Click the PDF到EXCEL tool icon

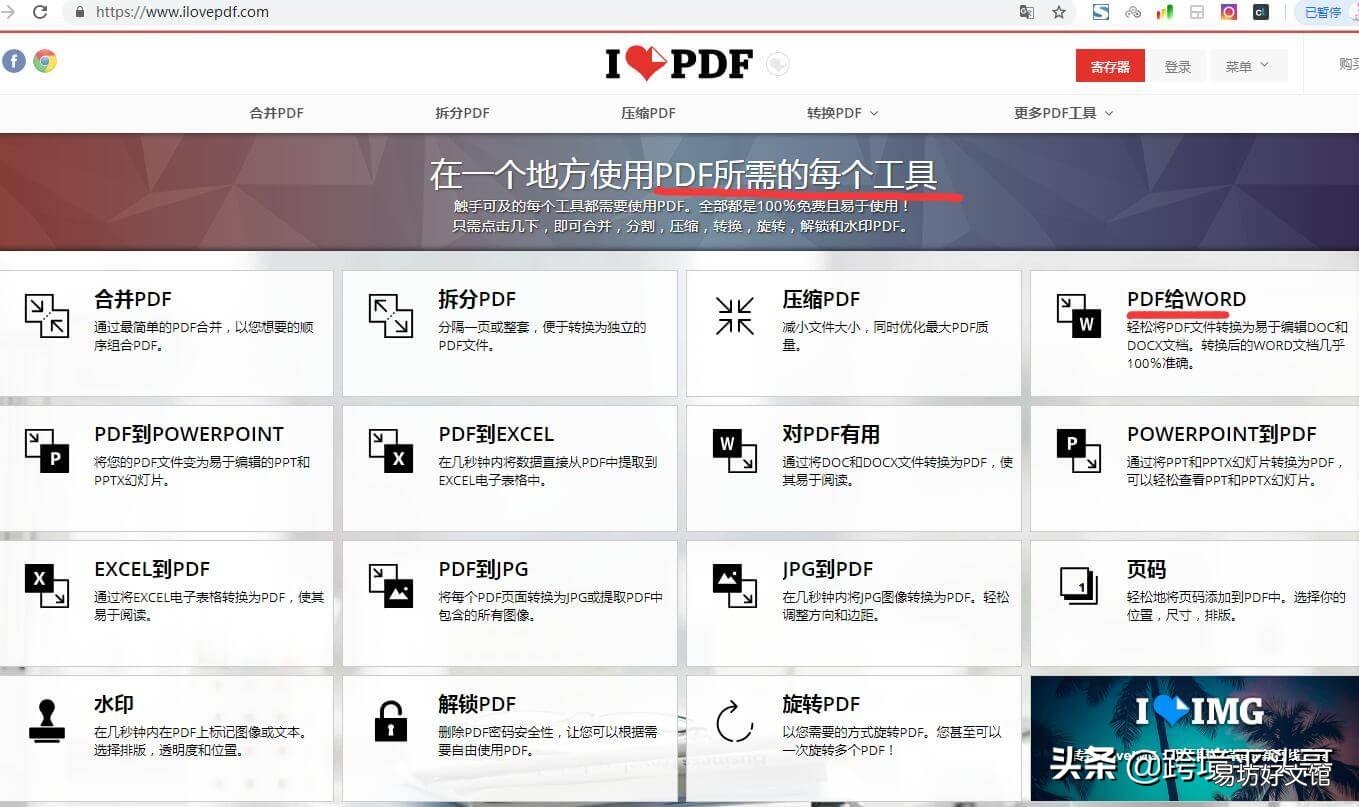[391, 450]
